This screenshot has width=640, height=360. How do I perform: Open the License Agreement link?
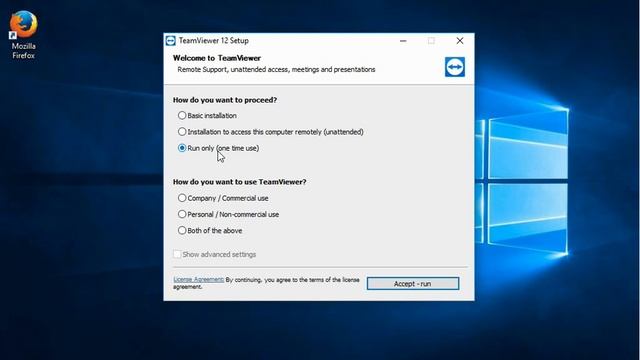(x=198, y=280)
